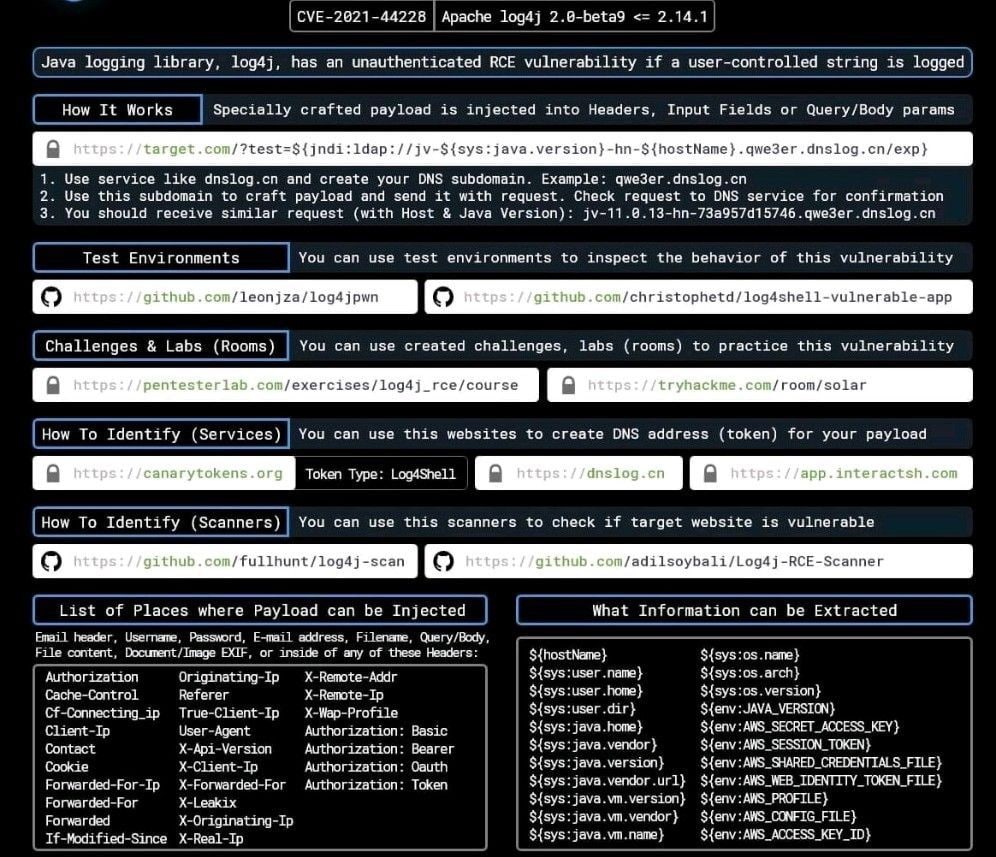Image resolution: width=996 pixels, height=857 pixels.
Task: Select the CVE-2021-44228 label
Action: coord(361,17)
